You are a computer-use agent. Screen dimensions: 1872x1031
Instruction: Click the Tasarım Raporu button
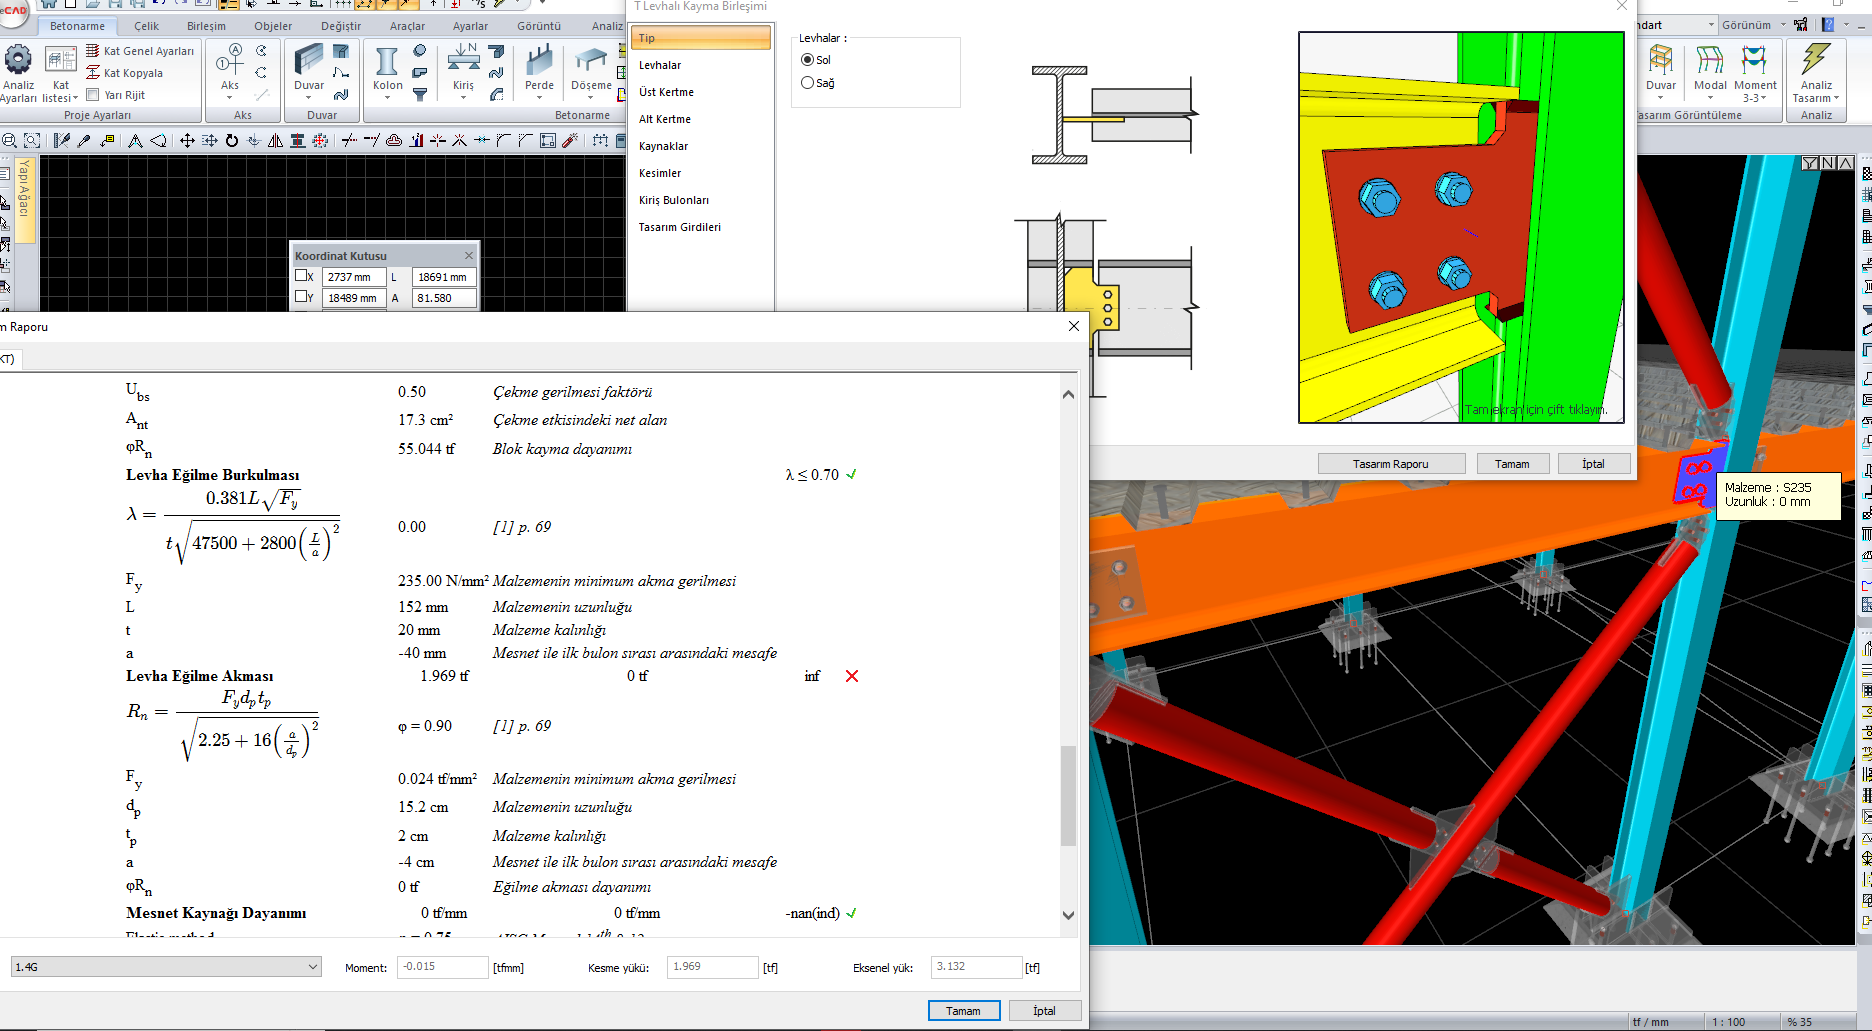click(1391, 464)
